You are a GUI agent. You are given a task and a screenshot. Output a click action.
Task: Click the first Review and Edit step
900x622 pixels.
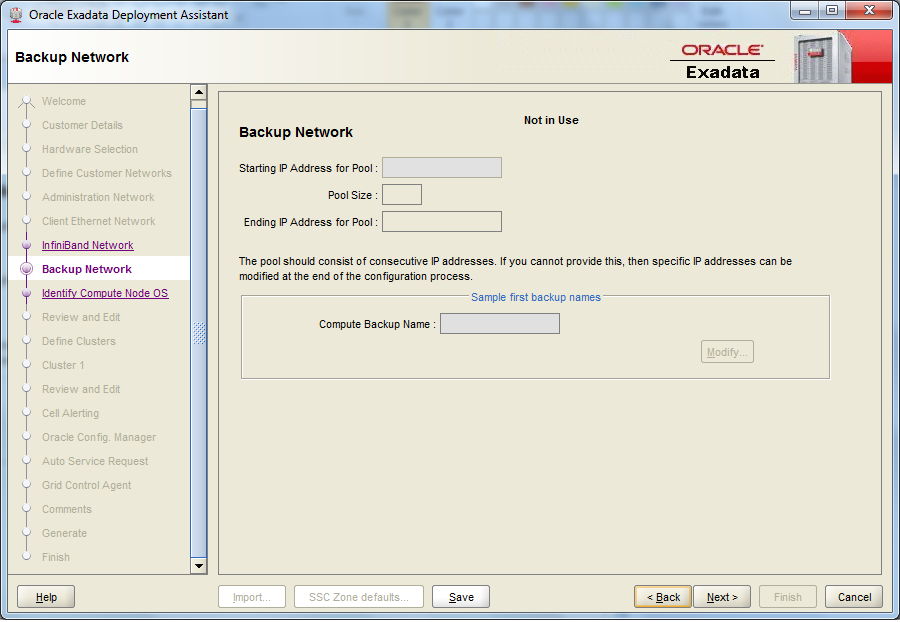pyautogui.click(x=81, y=317)
